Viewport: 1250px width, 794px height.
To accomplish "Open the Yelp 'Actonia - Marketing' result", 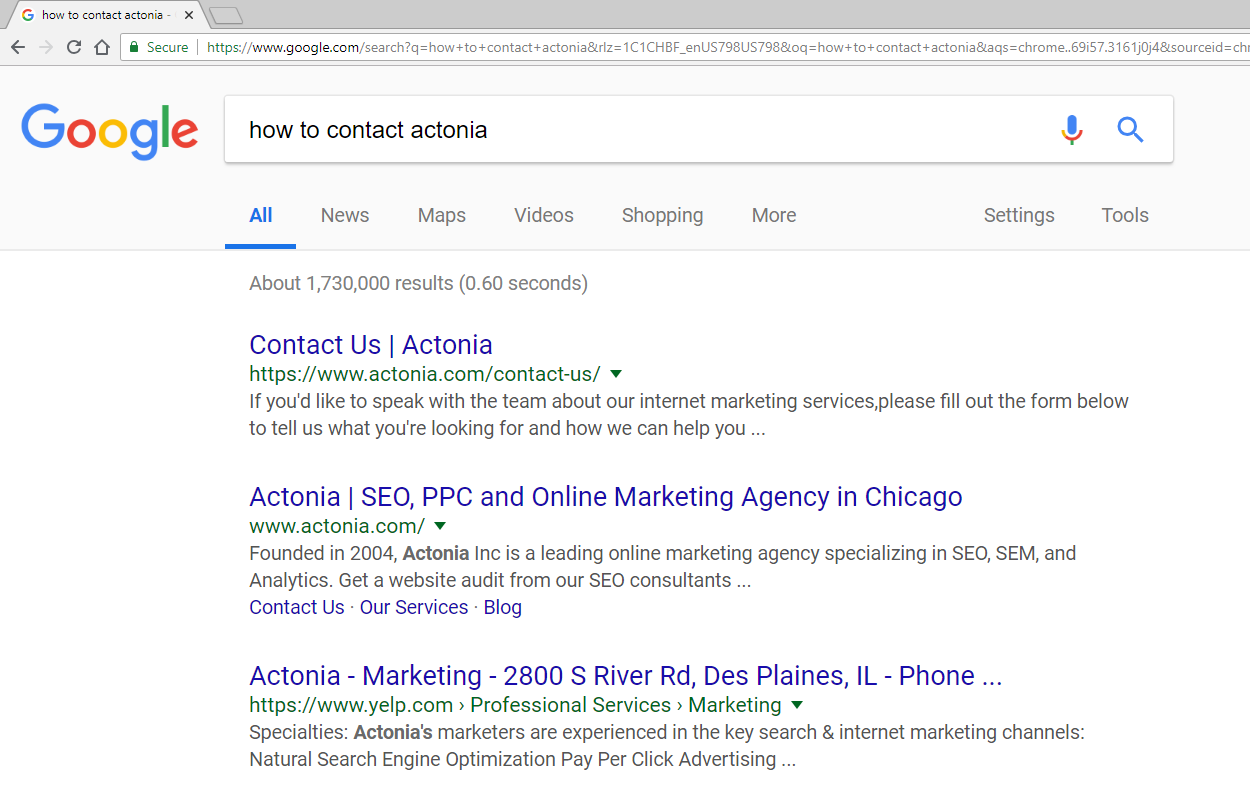I will tap(626, 675).
